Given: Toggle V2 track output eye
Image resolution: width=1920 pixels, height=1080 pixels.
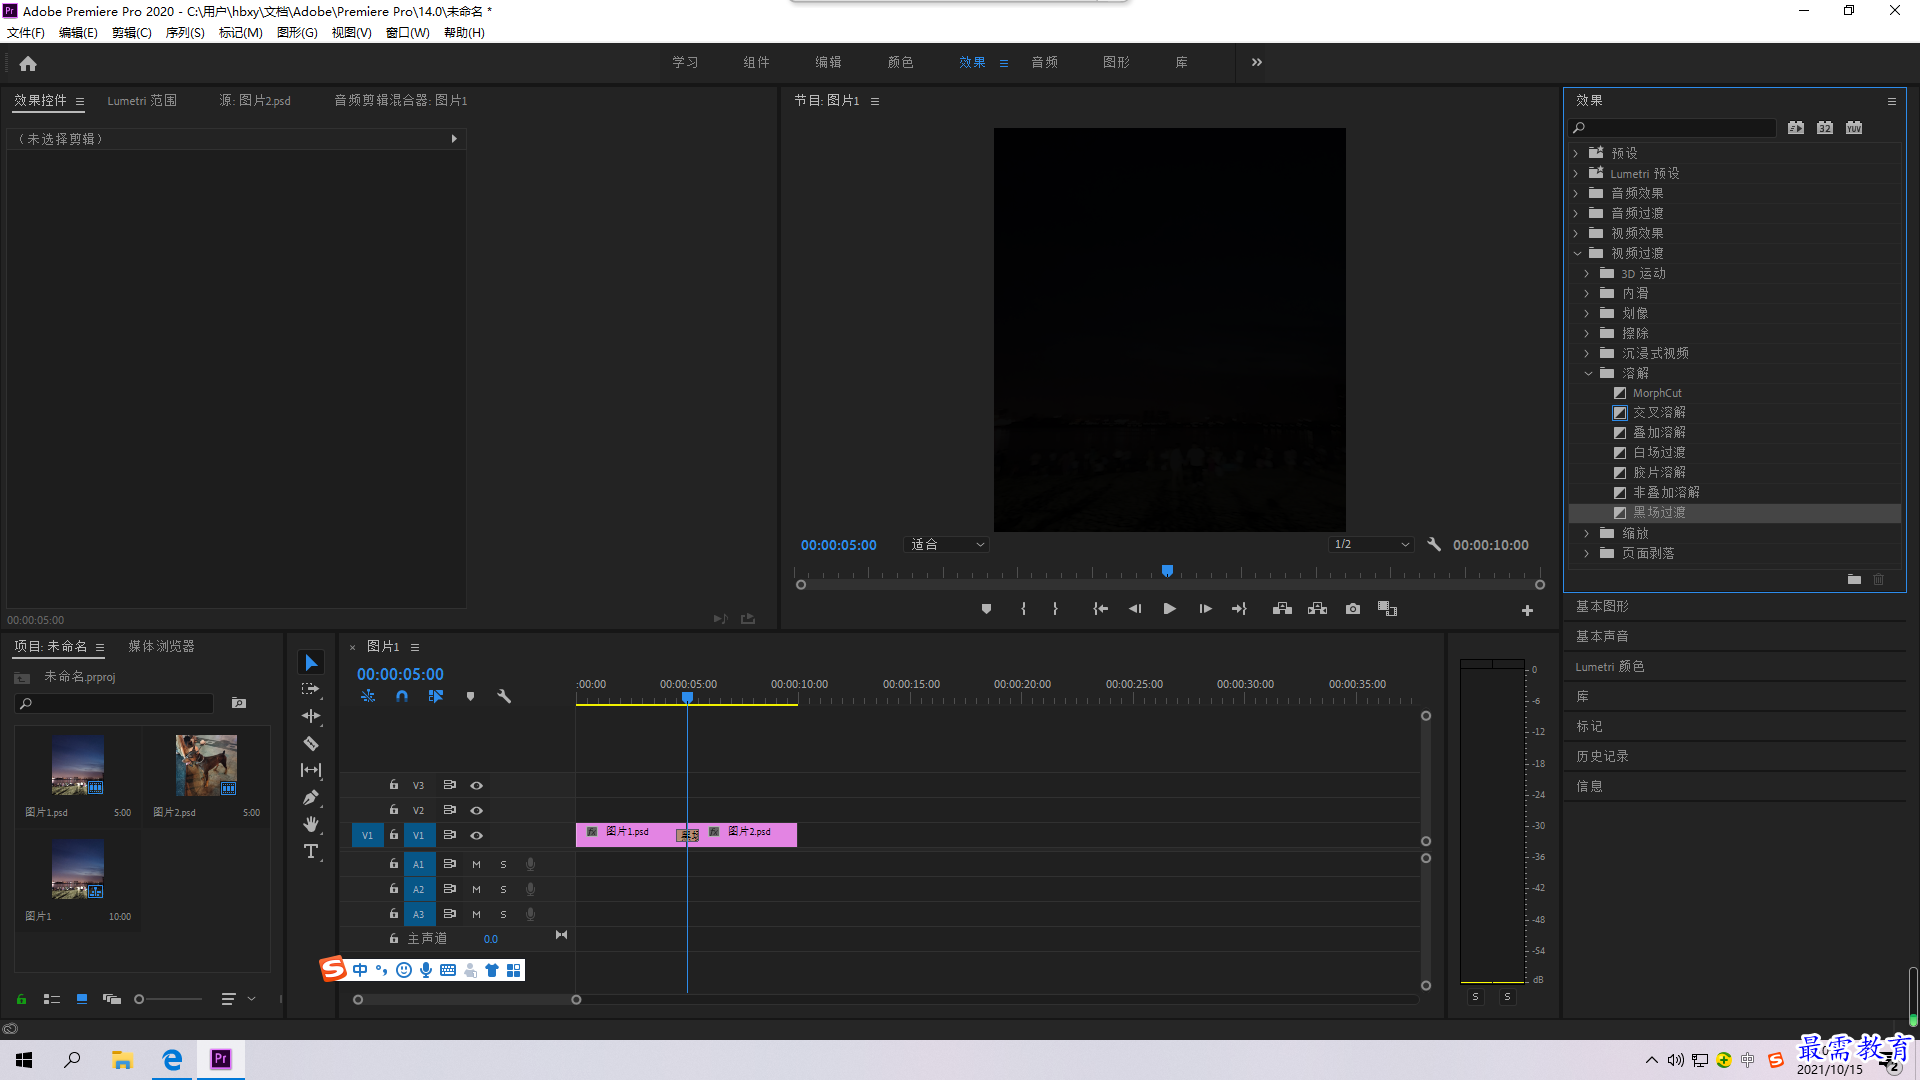Looking at the screenshot, I should [x=477, y=810].
